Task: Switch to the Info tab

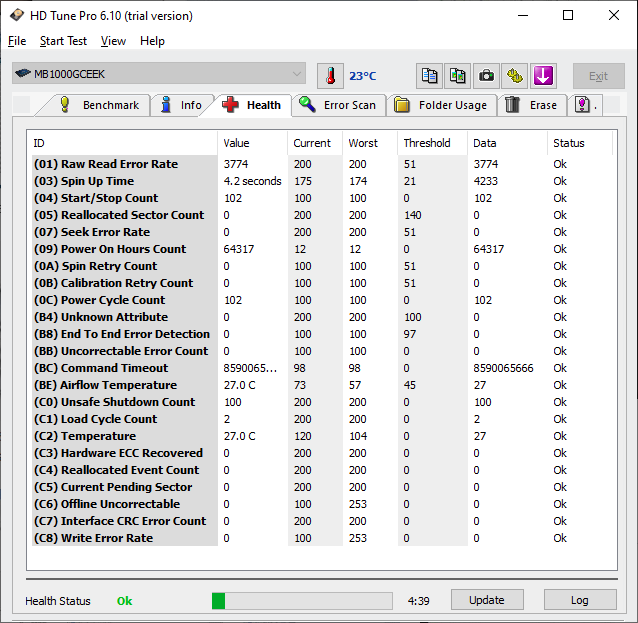Action: [182, 105]
